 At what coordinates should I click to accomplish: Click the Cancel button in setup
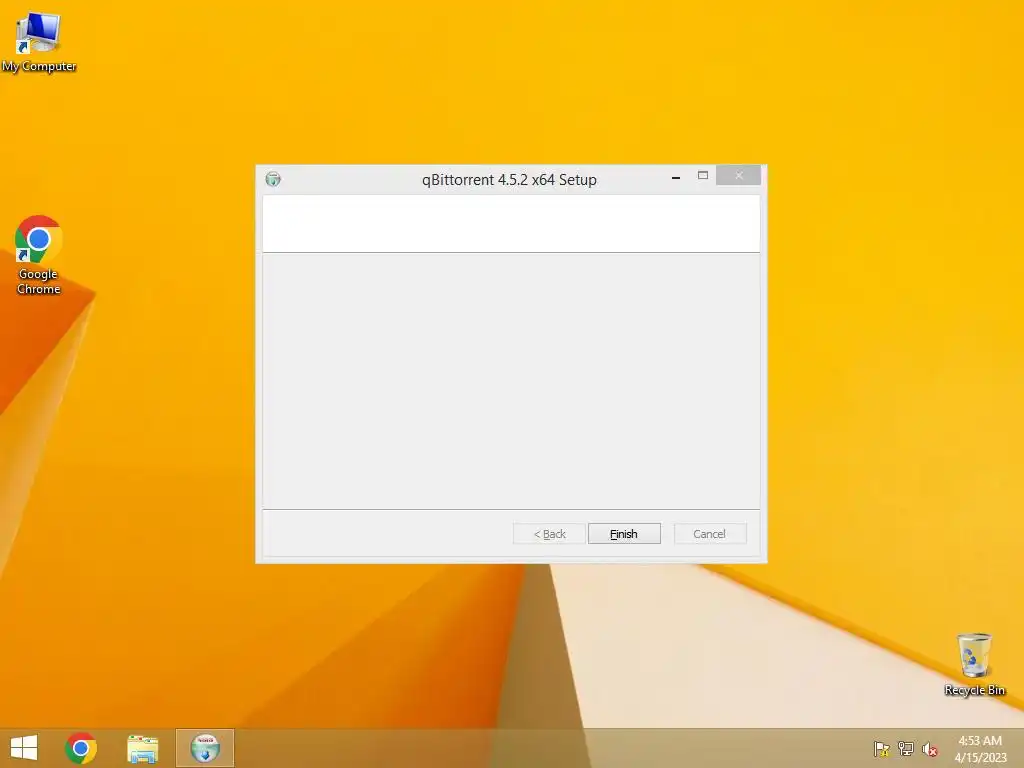click(x=710, y=534)
